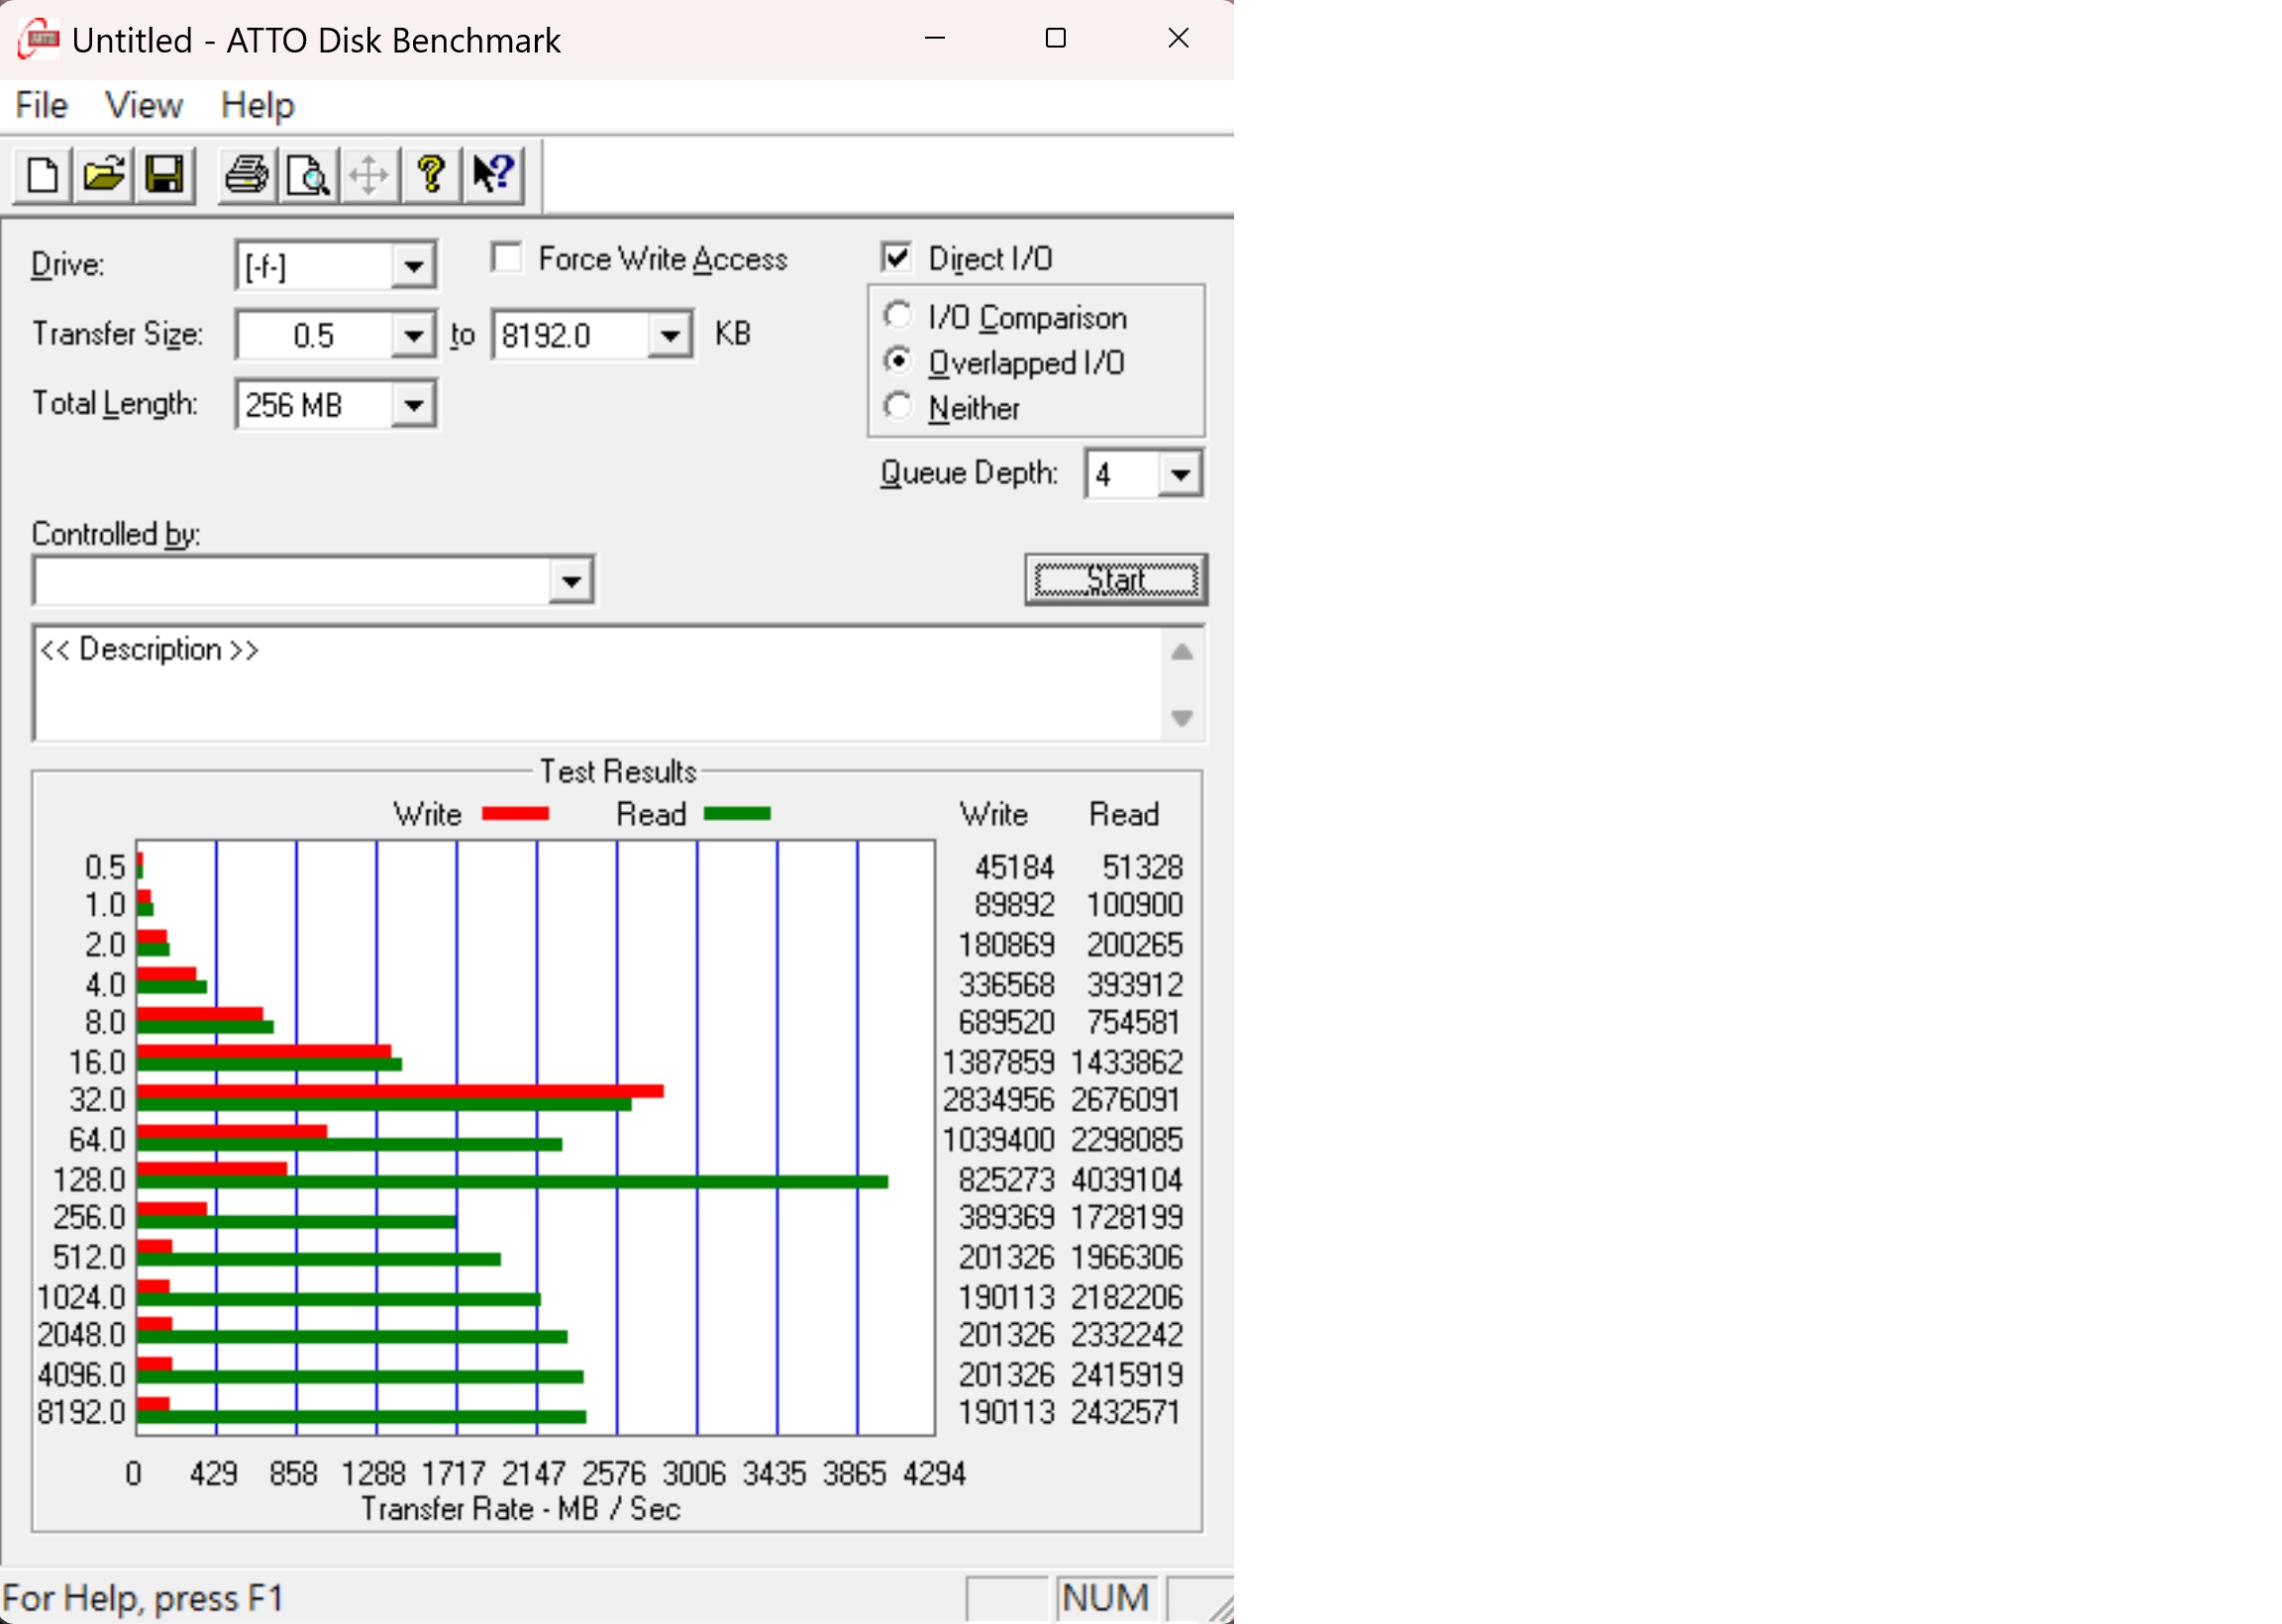Click the 8192.0 row label in chart

coord(81,1413)
